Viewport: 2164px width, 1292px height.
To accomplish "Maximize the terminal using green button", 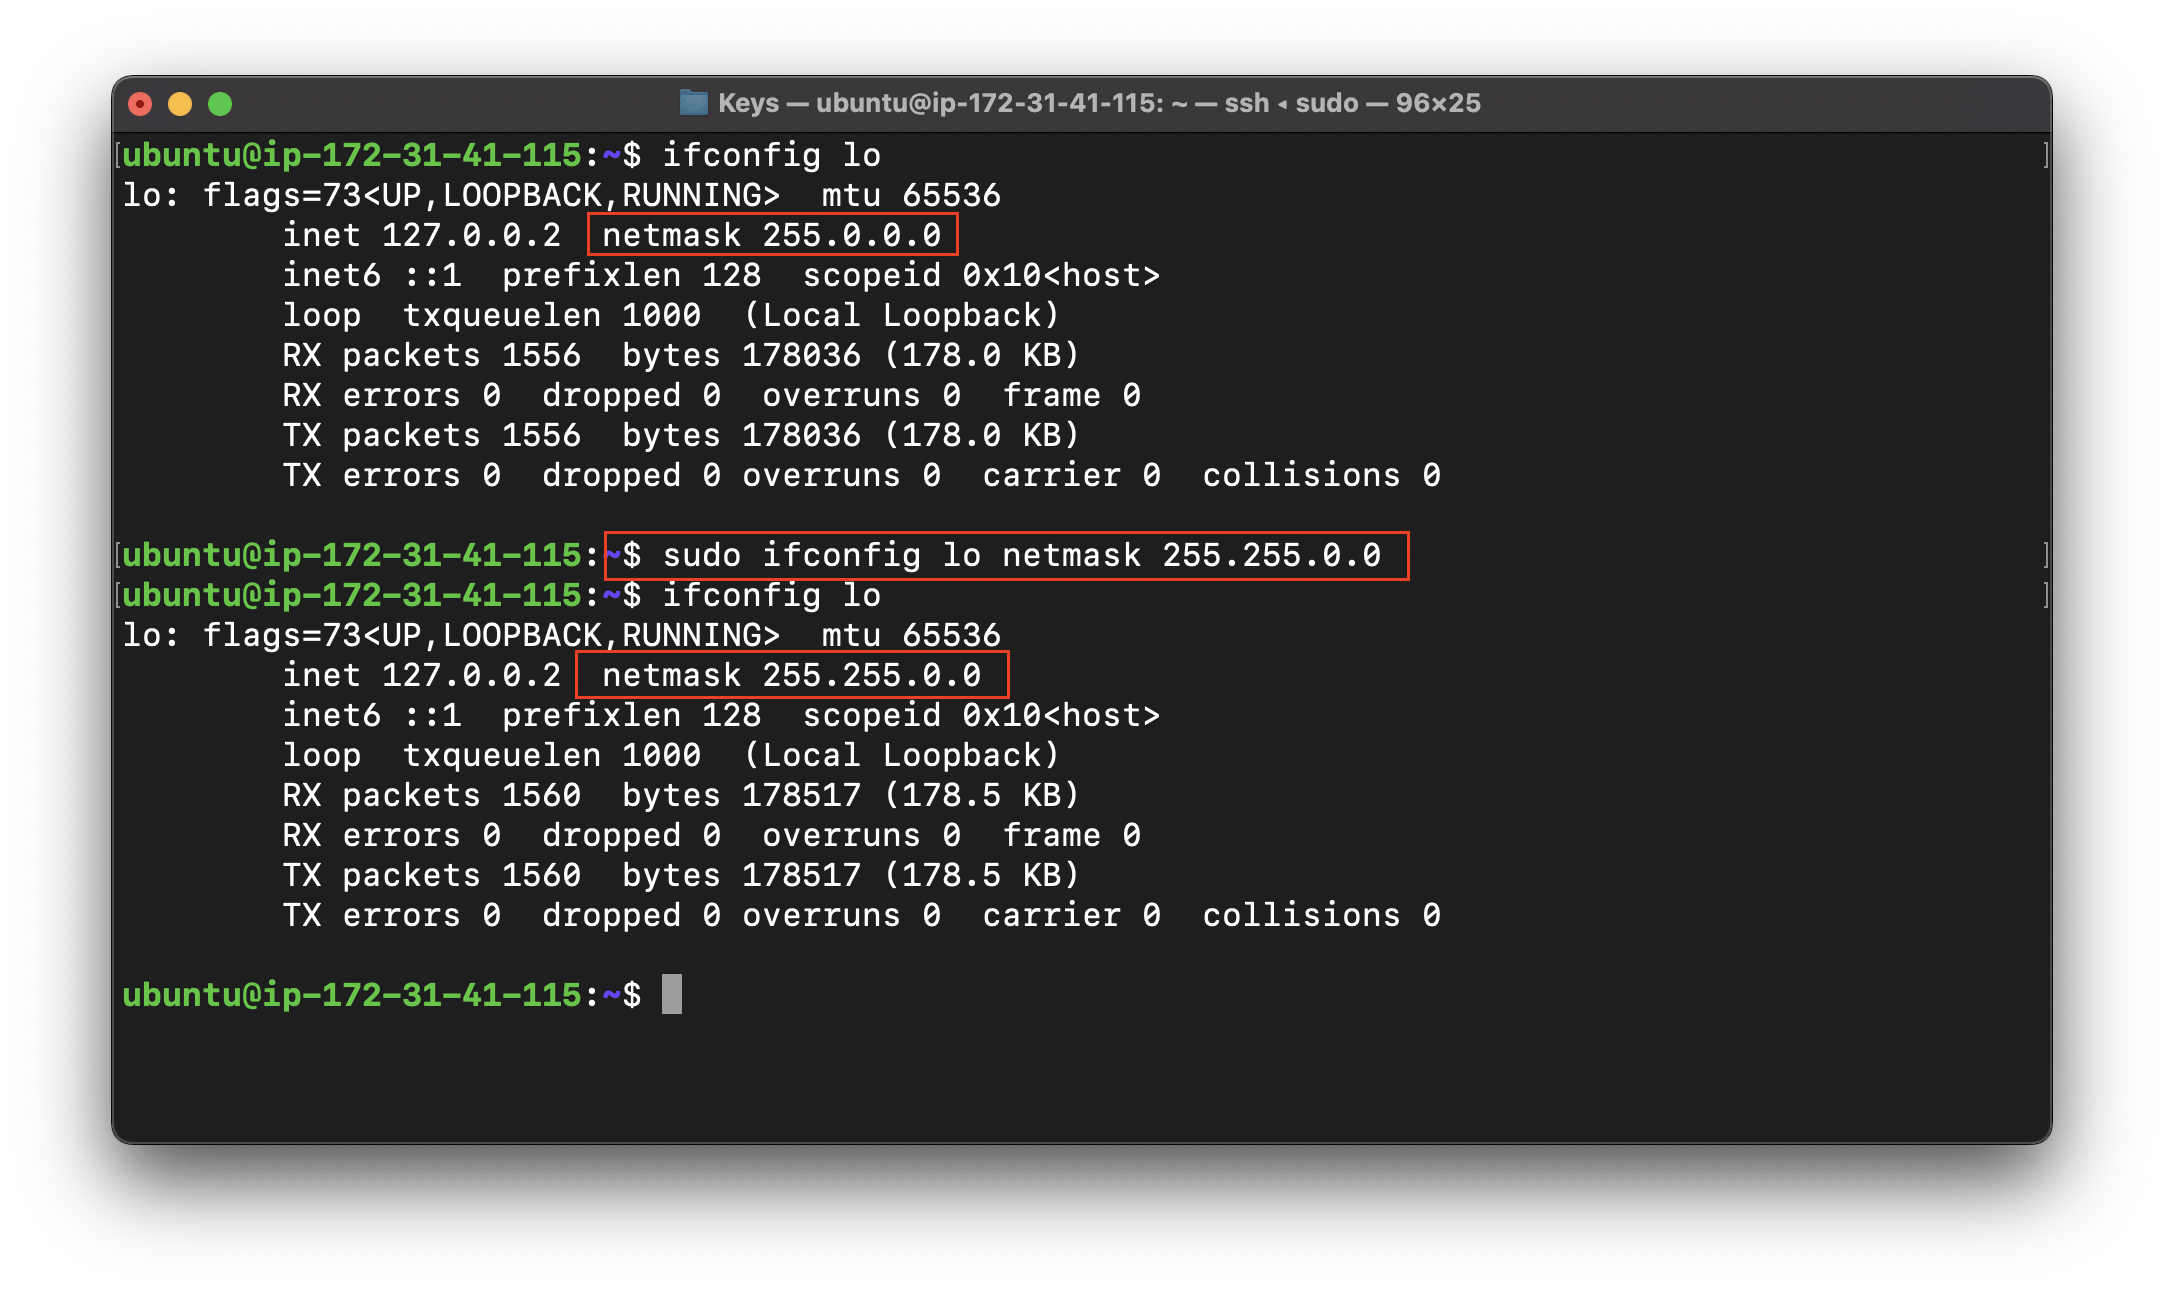I will pyautogui.click(x=220, y=104).
